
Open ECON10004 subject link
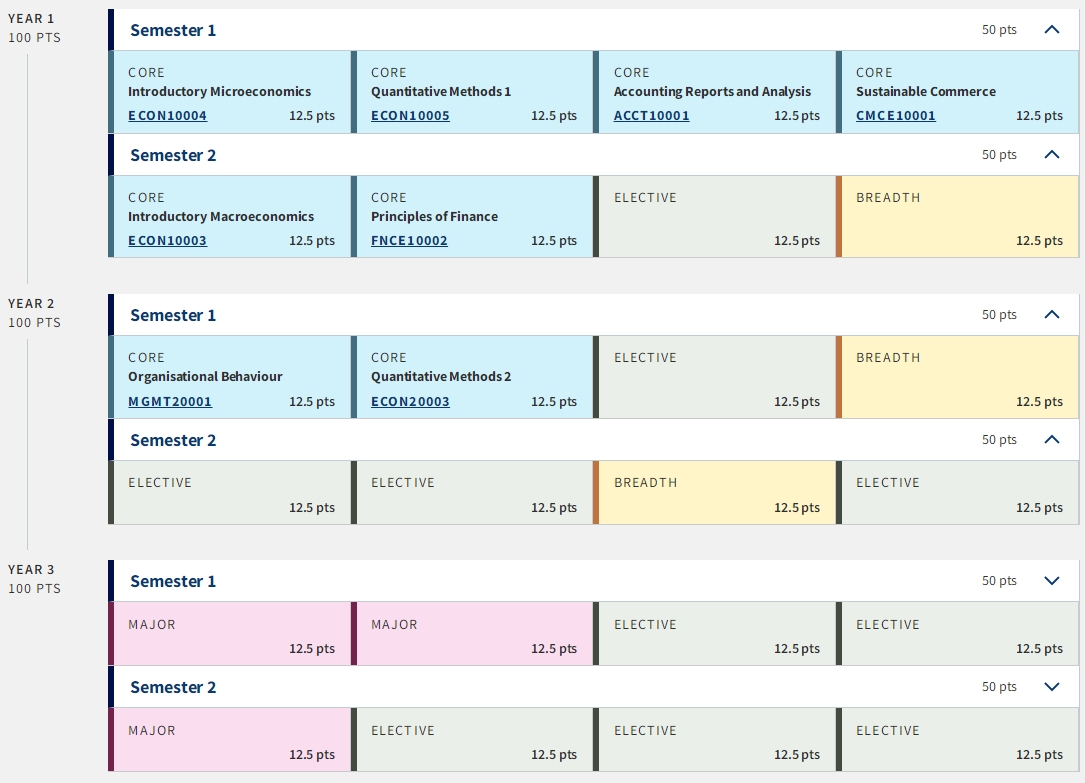(x=167, y=116)
